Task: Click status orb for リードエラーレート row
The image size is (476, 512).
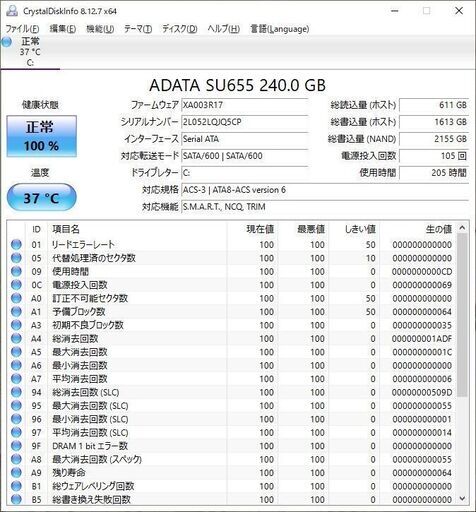Action: [16, 244]
